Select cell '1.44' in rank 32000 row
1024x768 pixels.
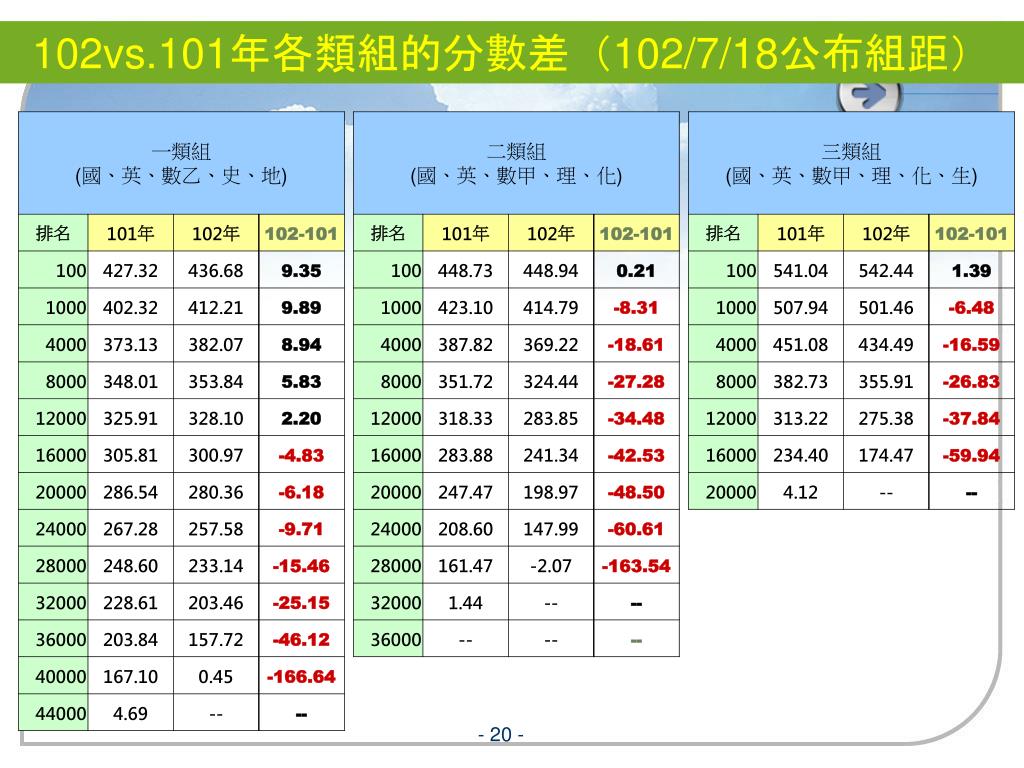[466, 603]
